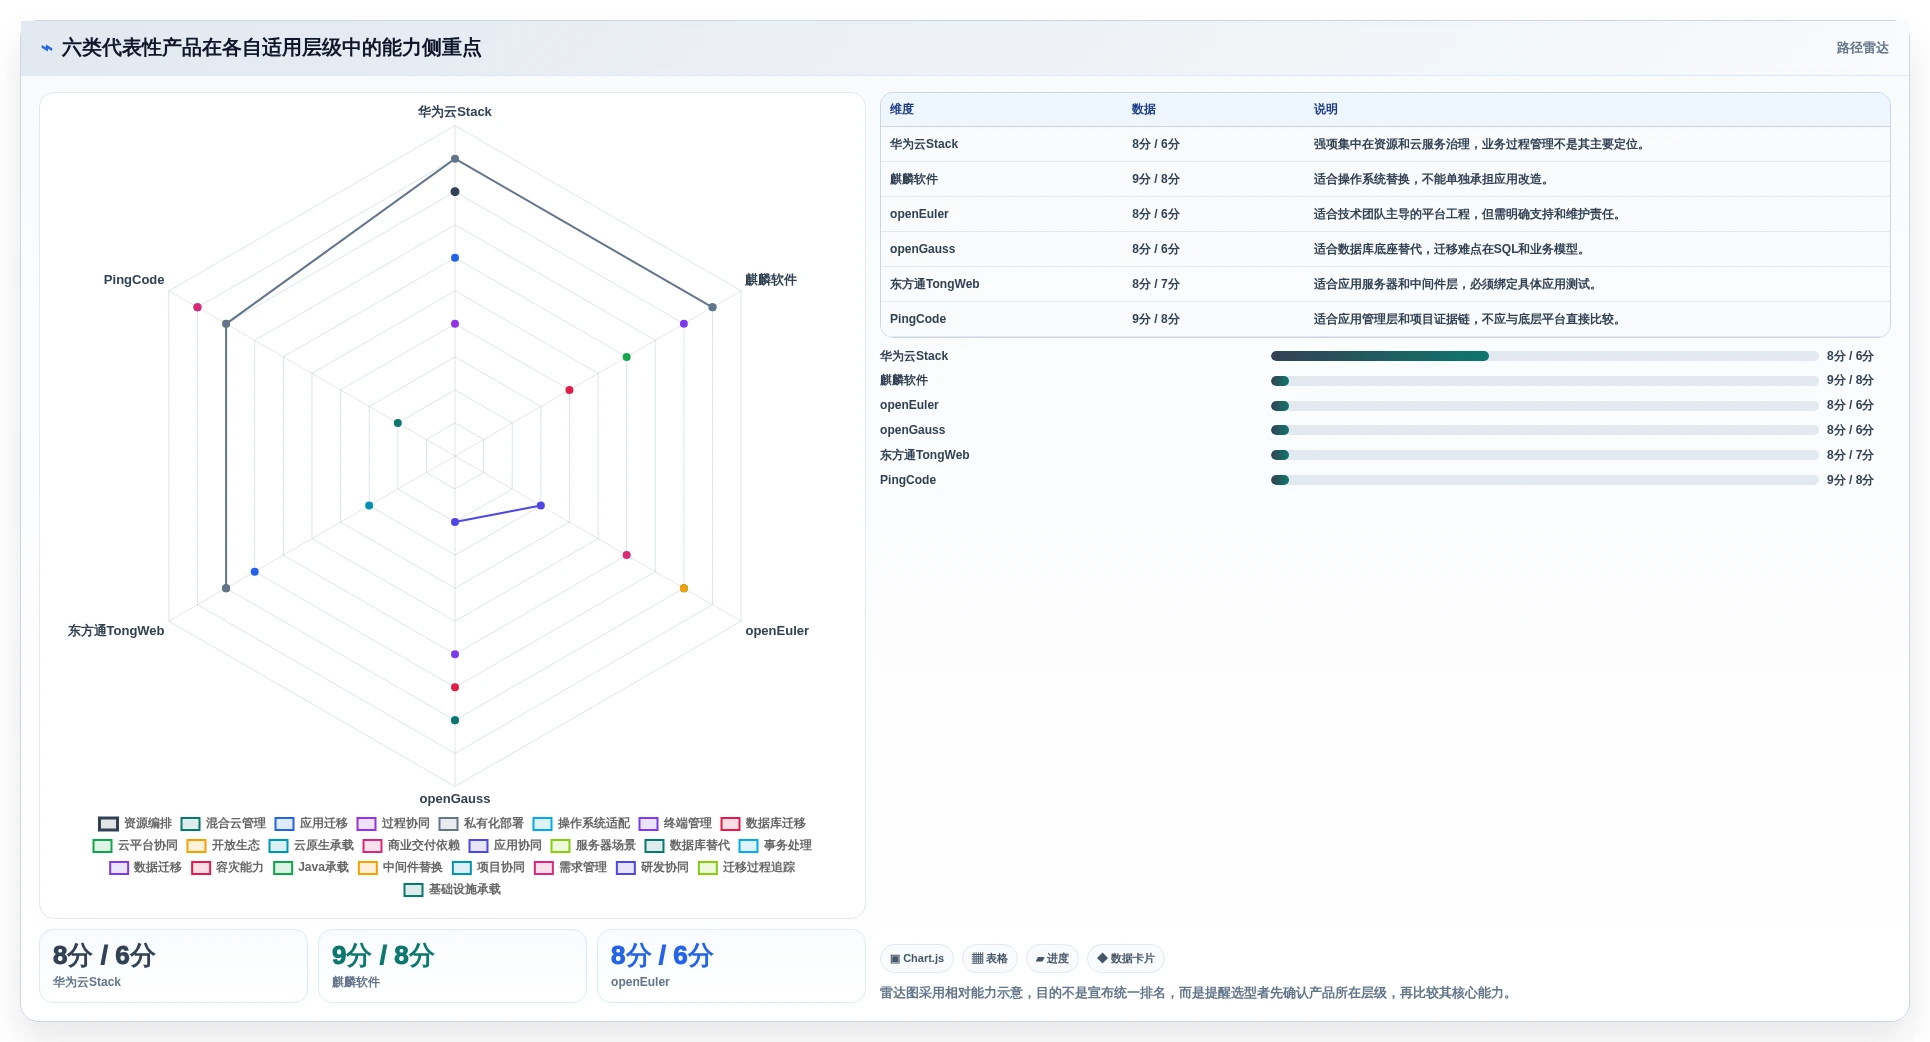Click the openEuler radar axis label
The width and height of the screenshot is (1930, 1042).
[x=777, y=631]
